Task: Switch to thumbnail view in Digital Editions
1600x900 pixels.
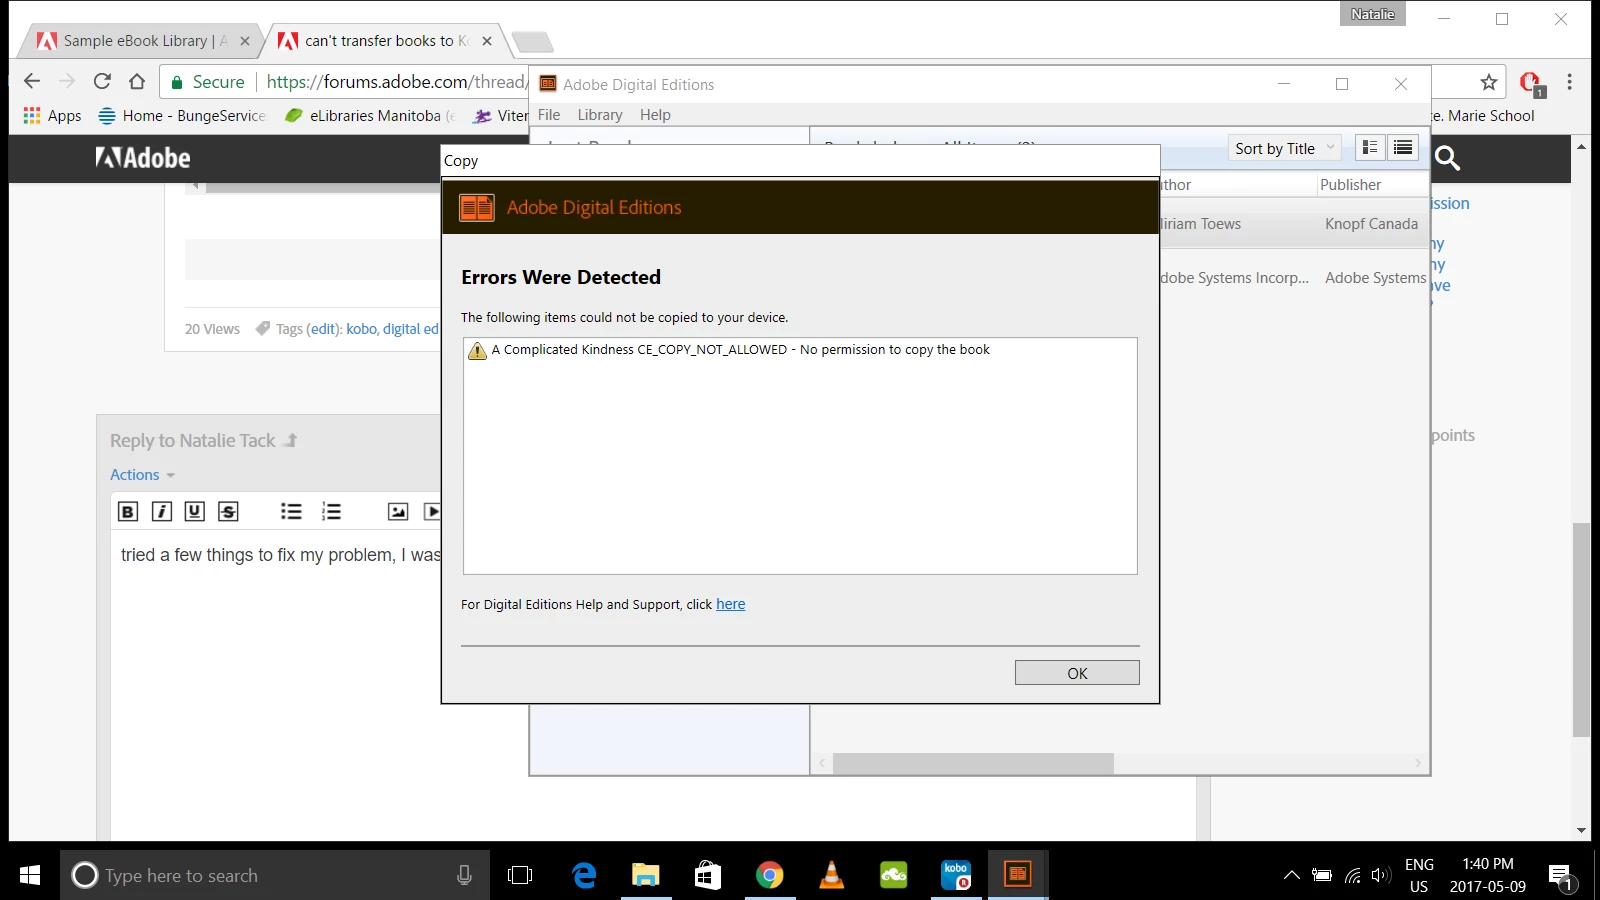Action: click(x=1370, y=148)
